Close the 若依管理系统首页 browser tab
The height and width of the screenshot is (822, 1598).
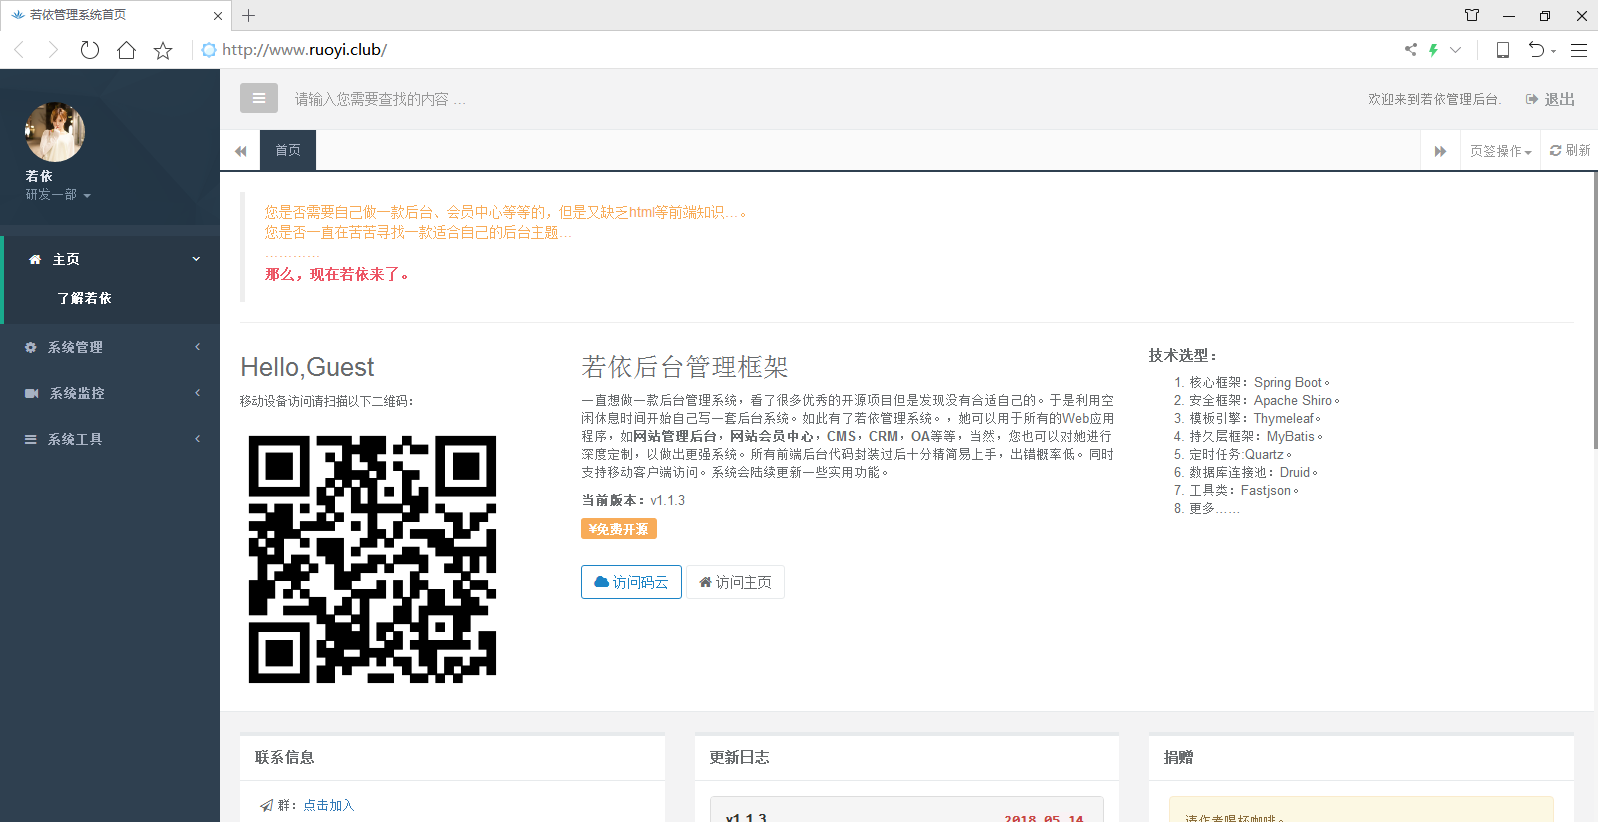click(x=218, y=16)
